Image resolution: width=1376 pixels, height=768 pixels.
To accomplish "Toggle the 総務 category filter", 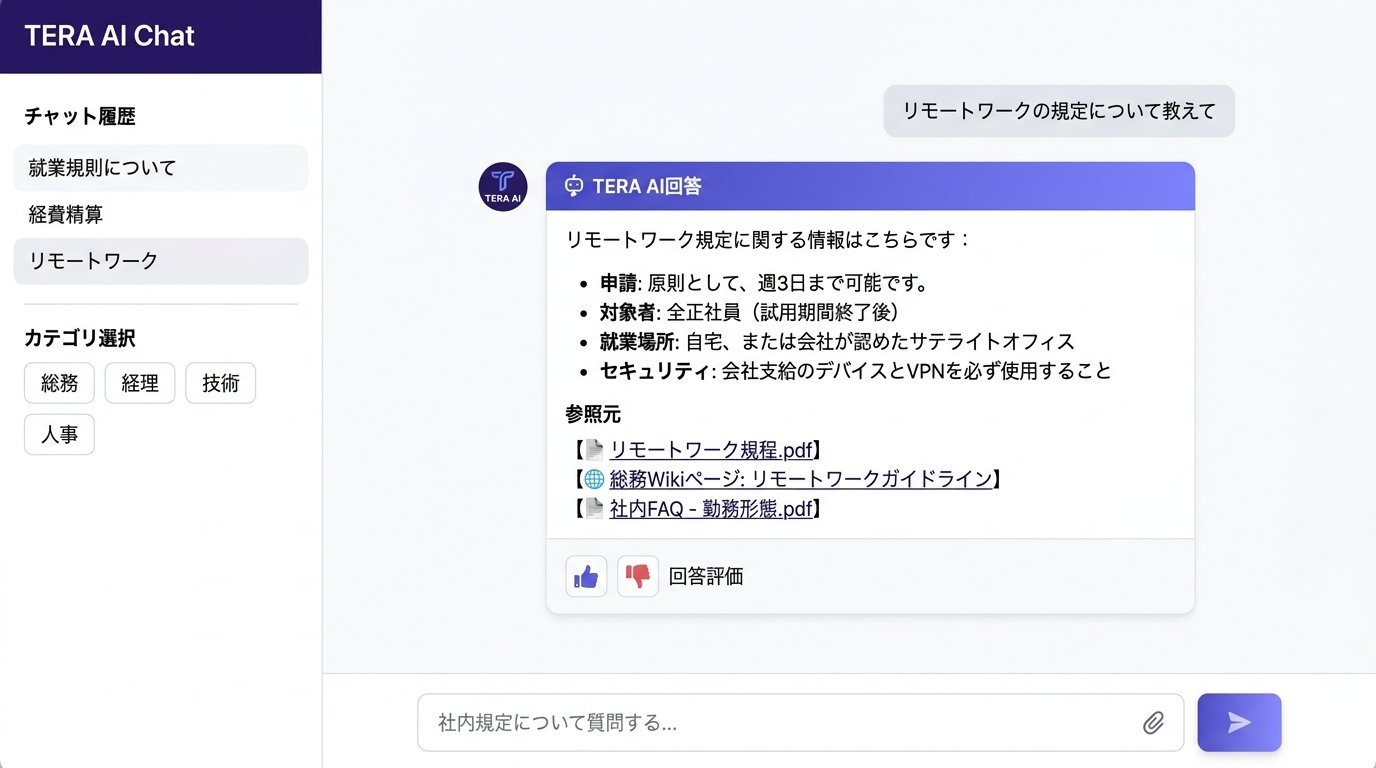I will click(x=59, y=383).
